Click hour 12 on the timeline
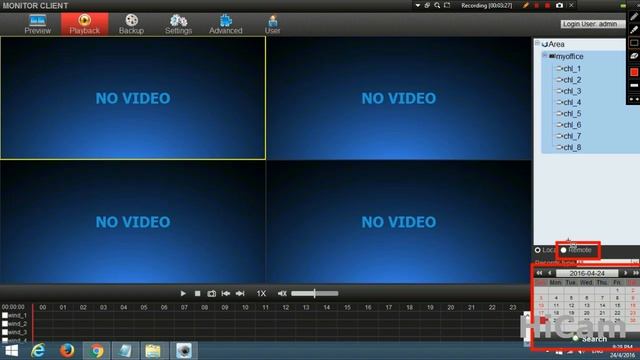 tap(286, 307)
